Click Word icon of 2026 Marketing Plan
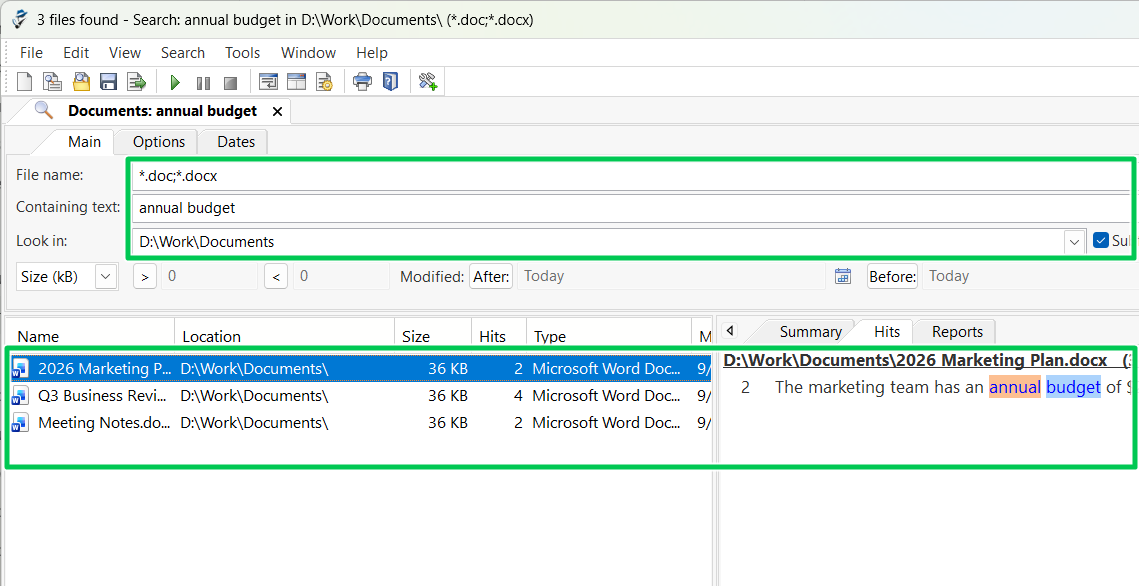1139x586 pixels. pos(20,369)
